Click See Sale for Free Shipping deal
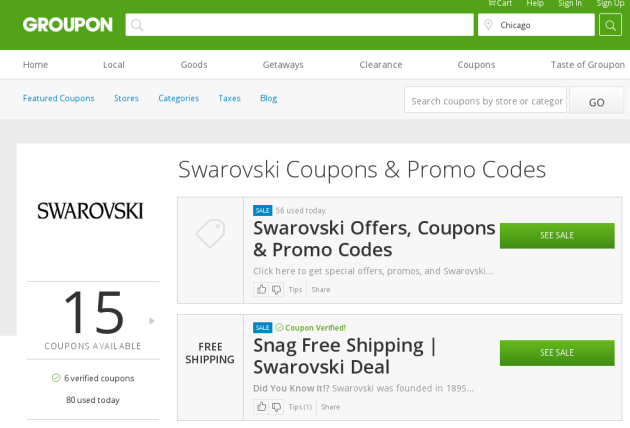 click(x=557, y=353)
